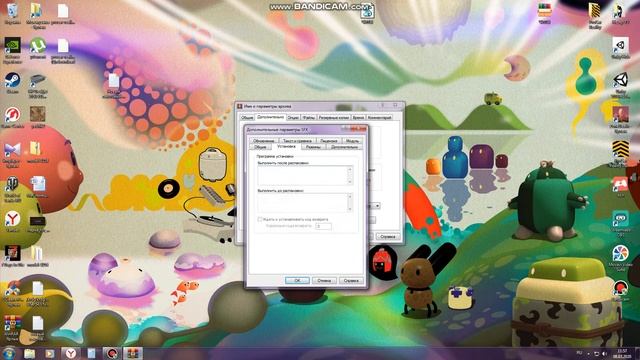Switch to the Обновление tab in SFX dialog
This screenshot has width=640, height=360.
tap(263, 140)
